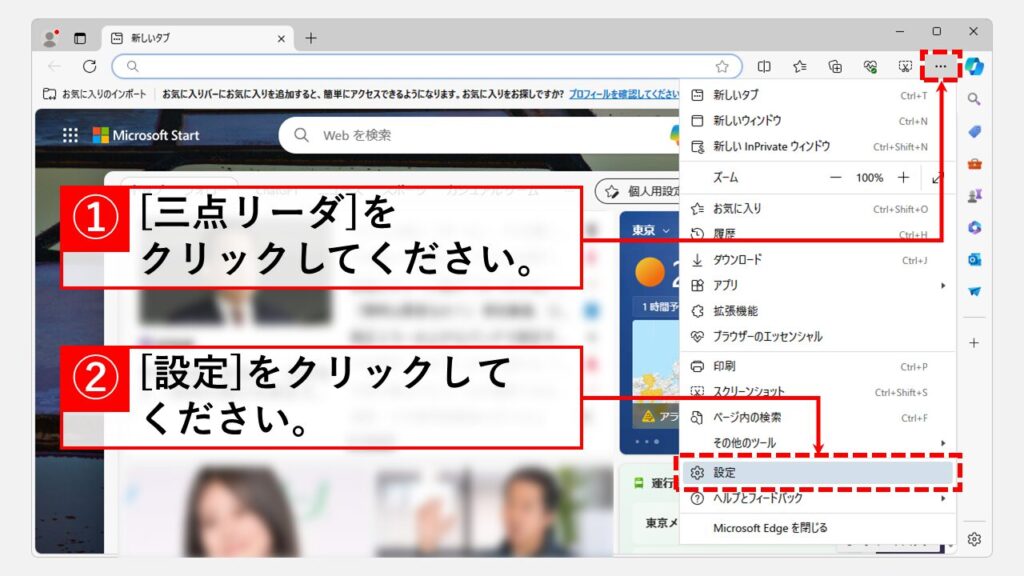Viewport: 1024px width, 576px height.
Task: Click the Browser essentials heart icon
Action: [x=870, y=66]
